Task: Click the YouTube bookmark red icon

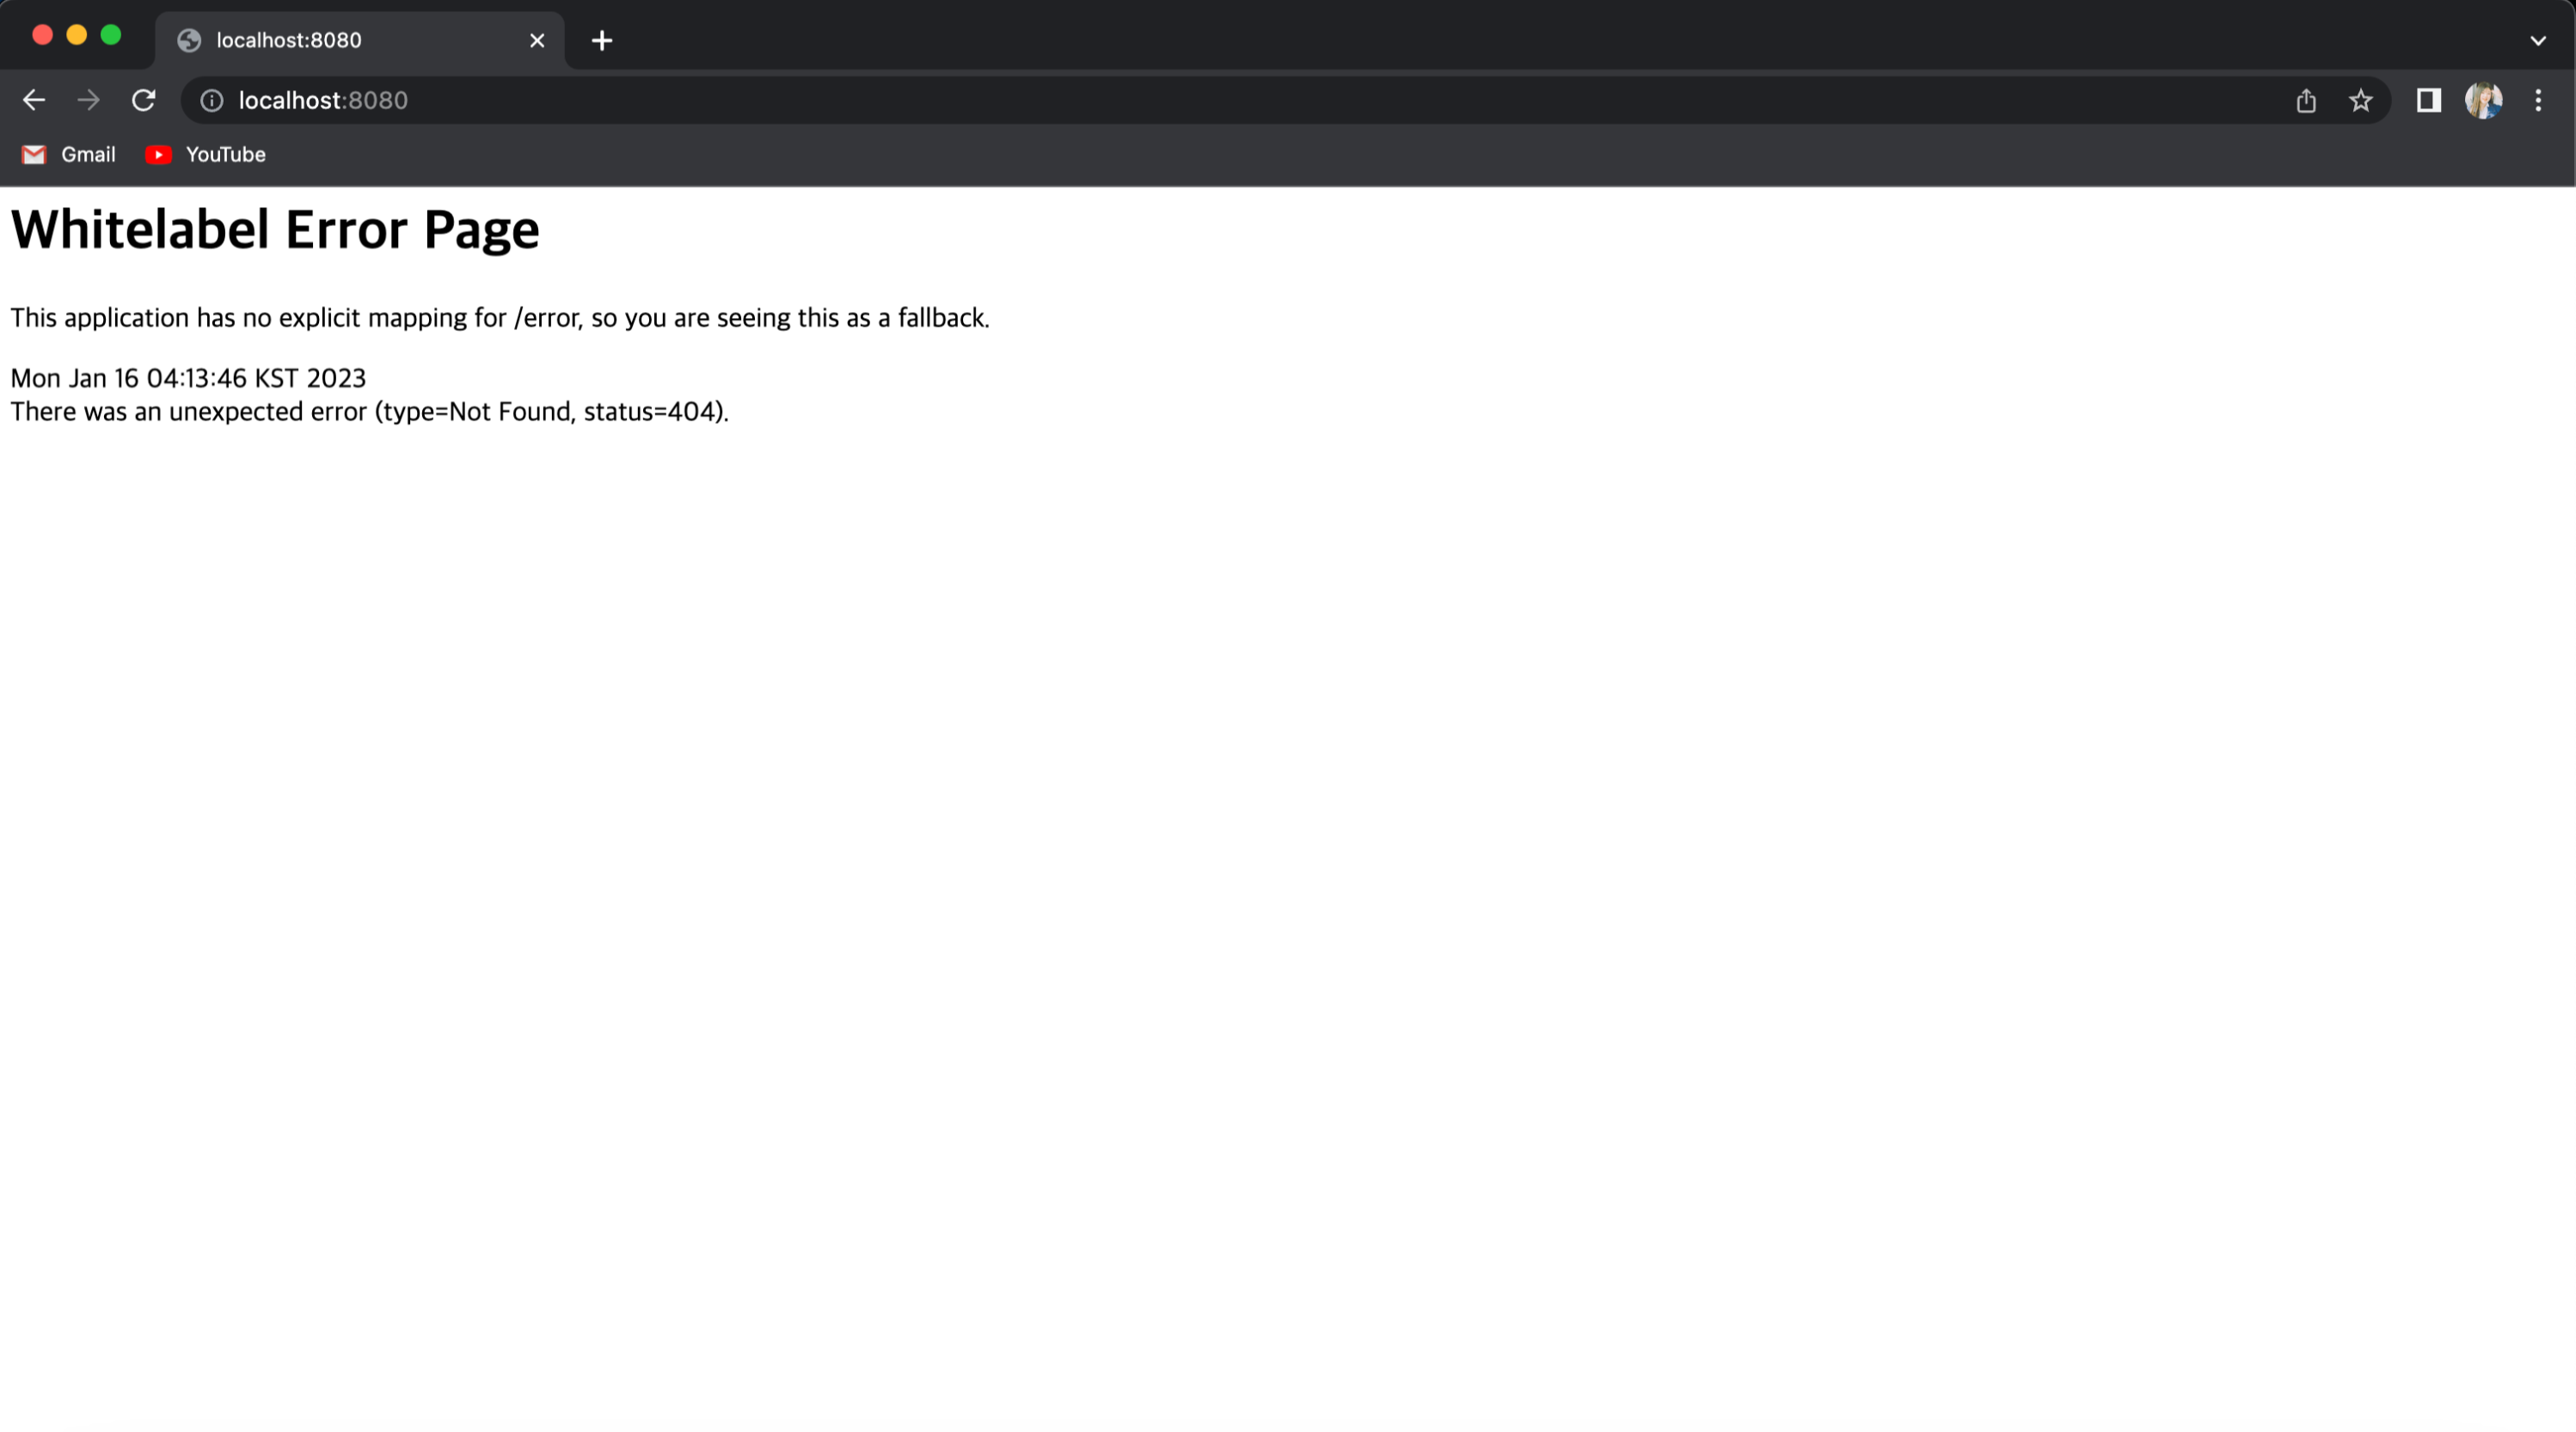Action: coord(158,155)
